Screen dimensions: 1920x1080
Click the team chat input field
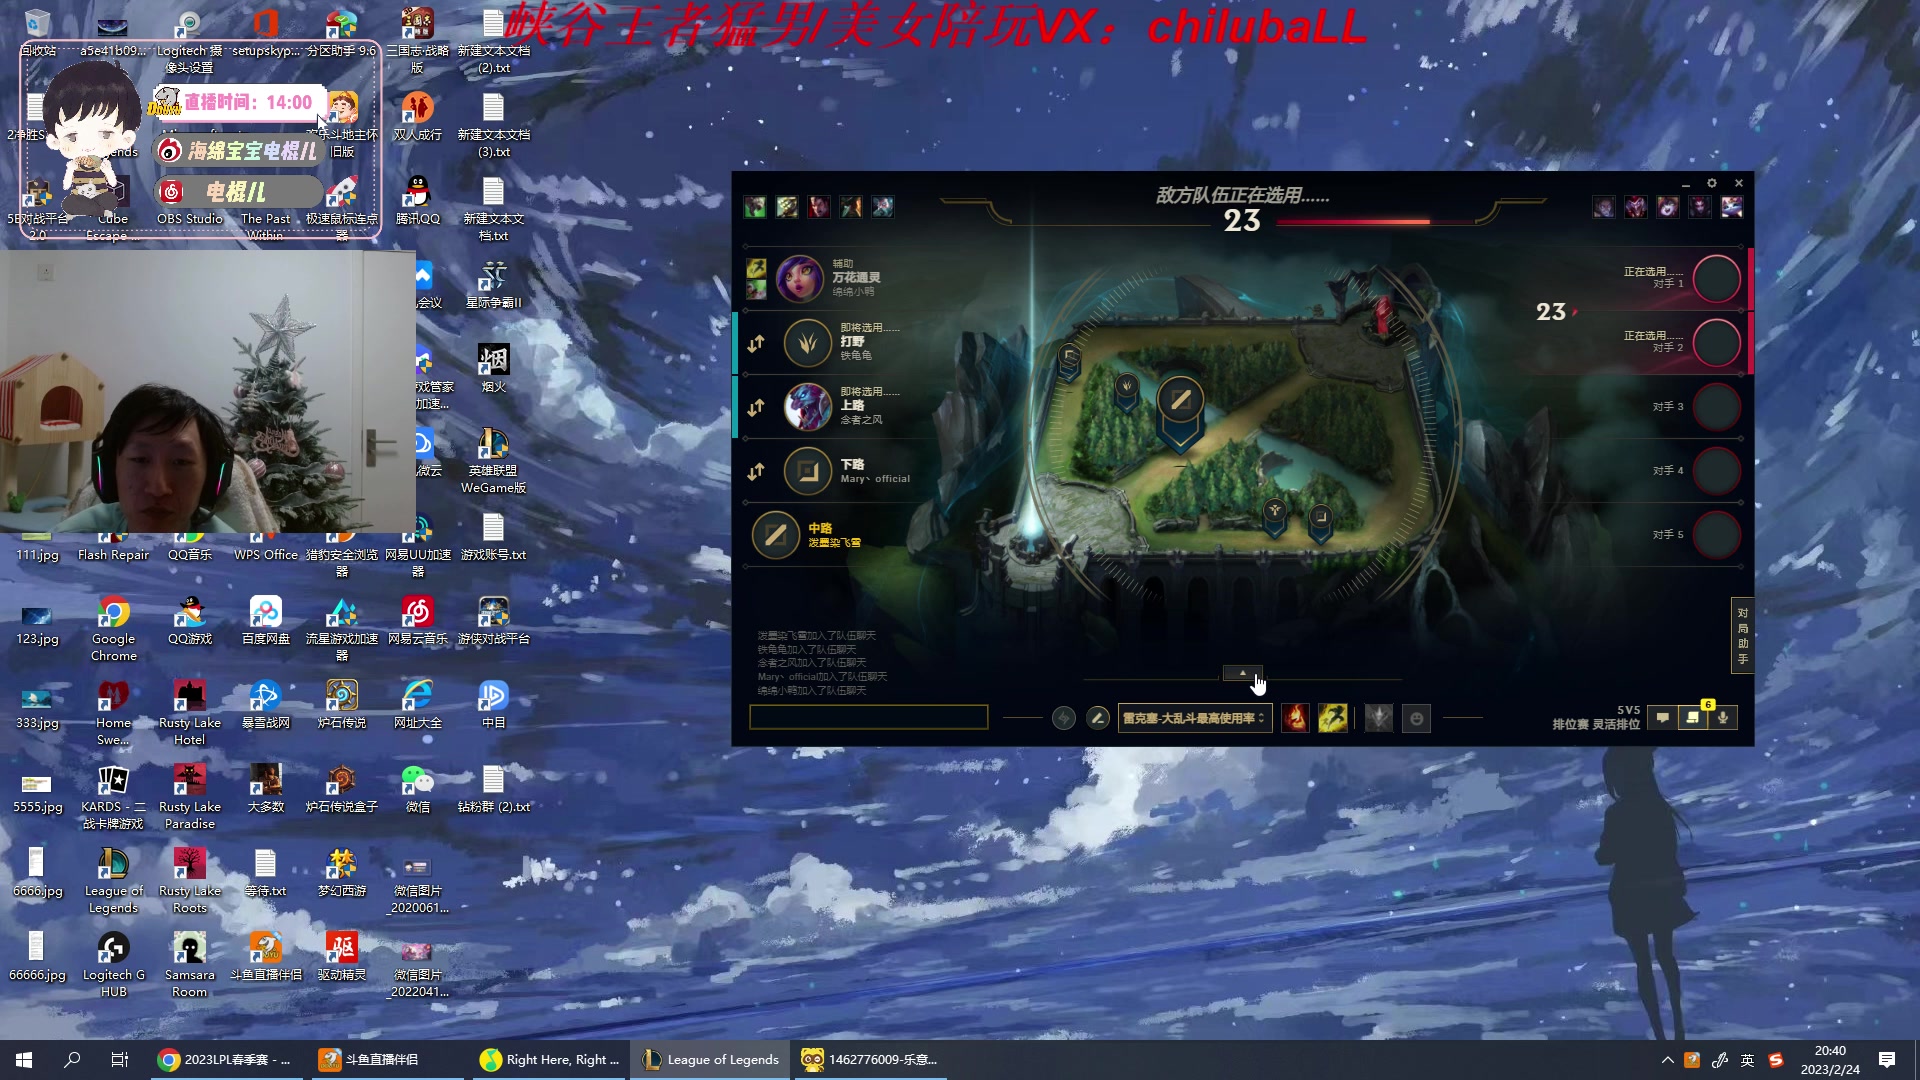pos(868,717)
